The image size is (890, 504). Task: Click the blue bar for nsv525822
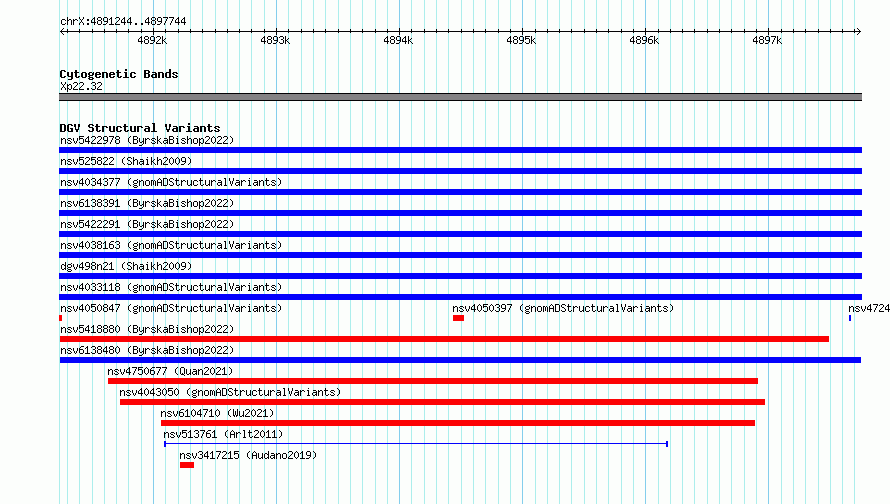coord(460,171)
